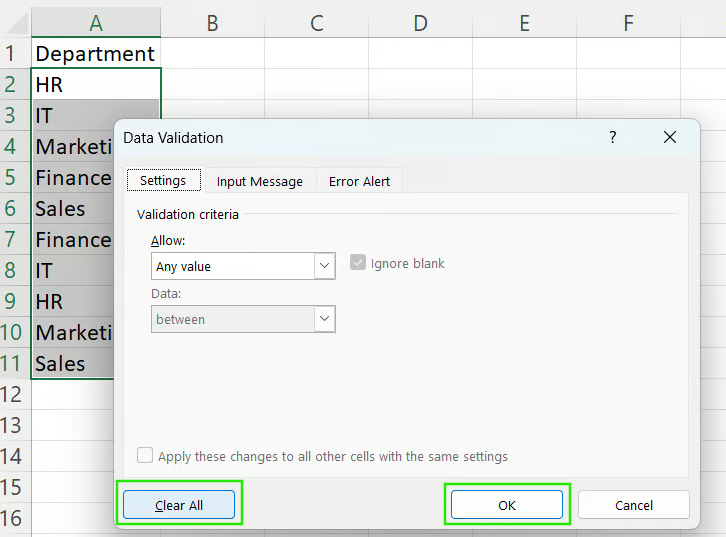Click the Help question mark icon

613,137
